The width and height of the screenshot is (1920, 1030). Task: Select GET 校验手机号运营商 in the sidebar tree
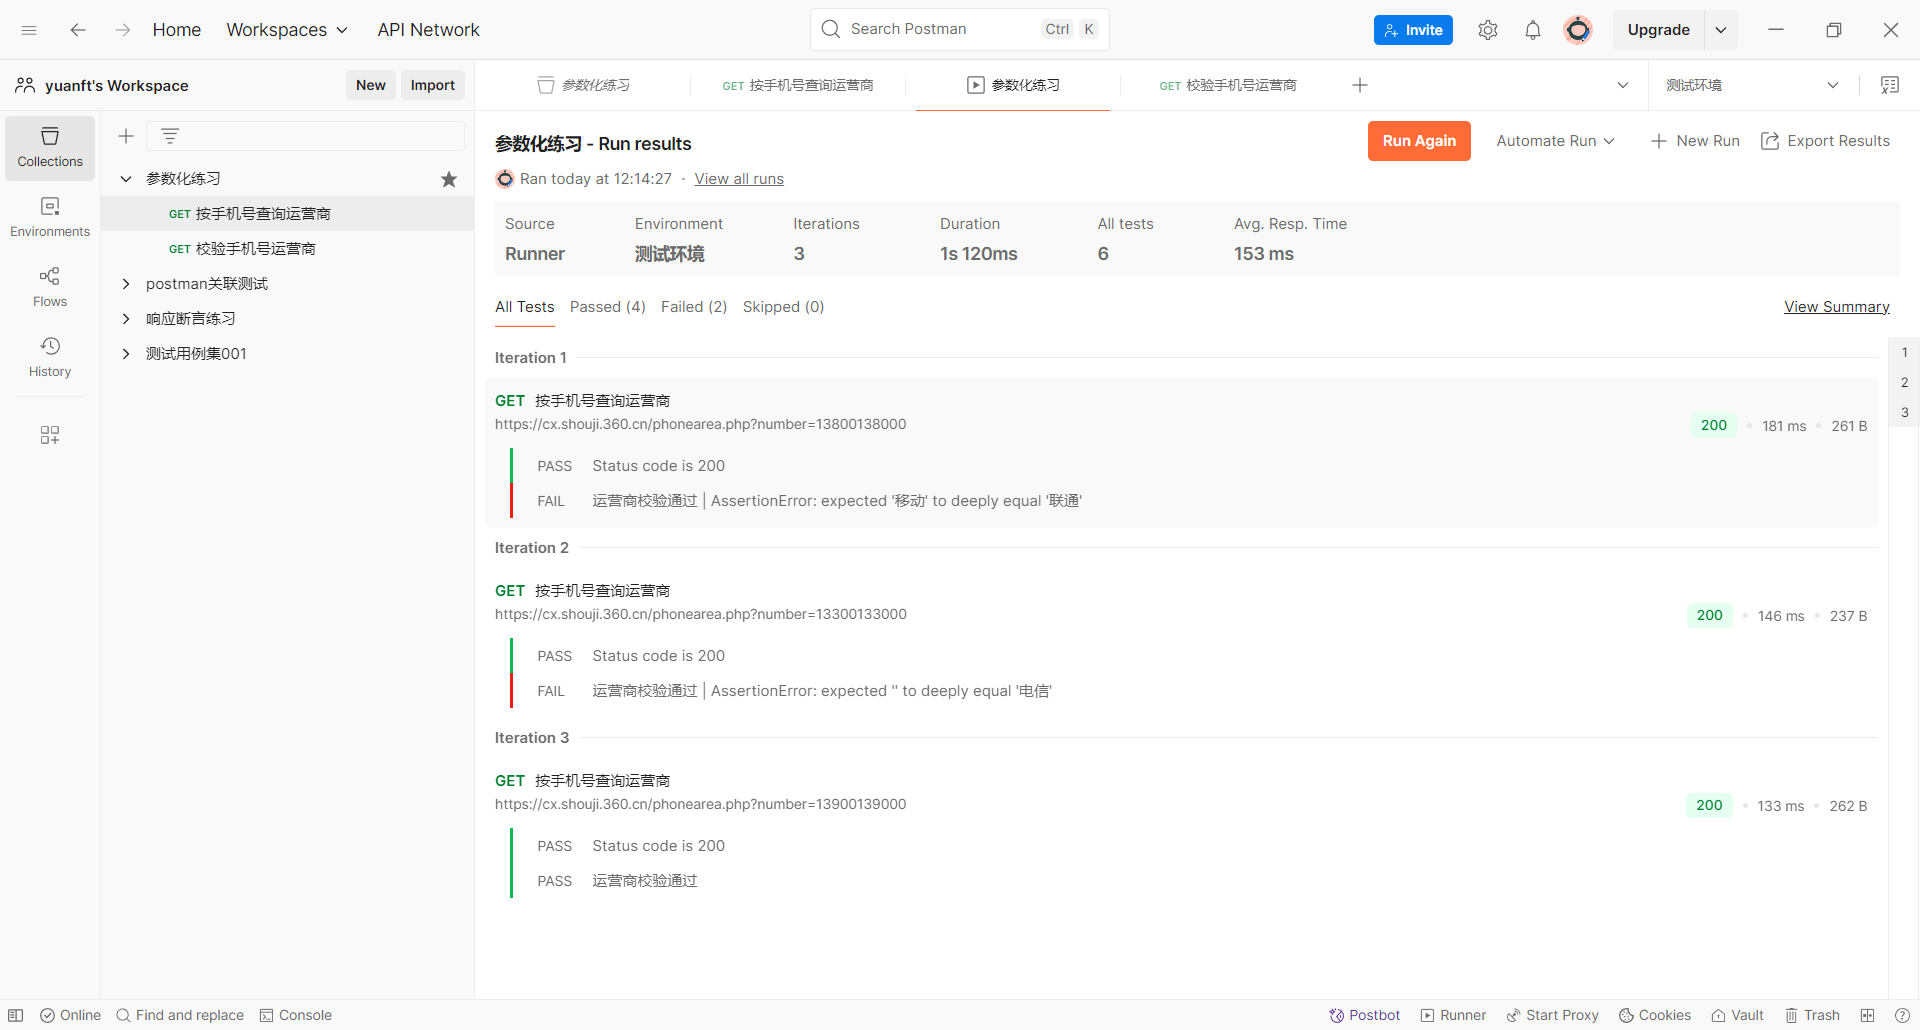pos(288,249)
